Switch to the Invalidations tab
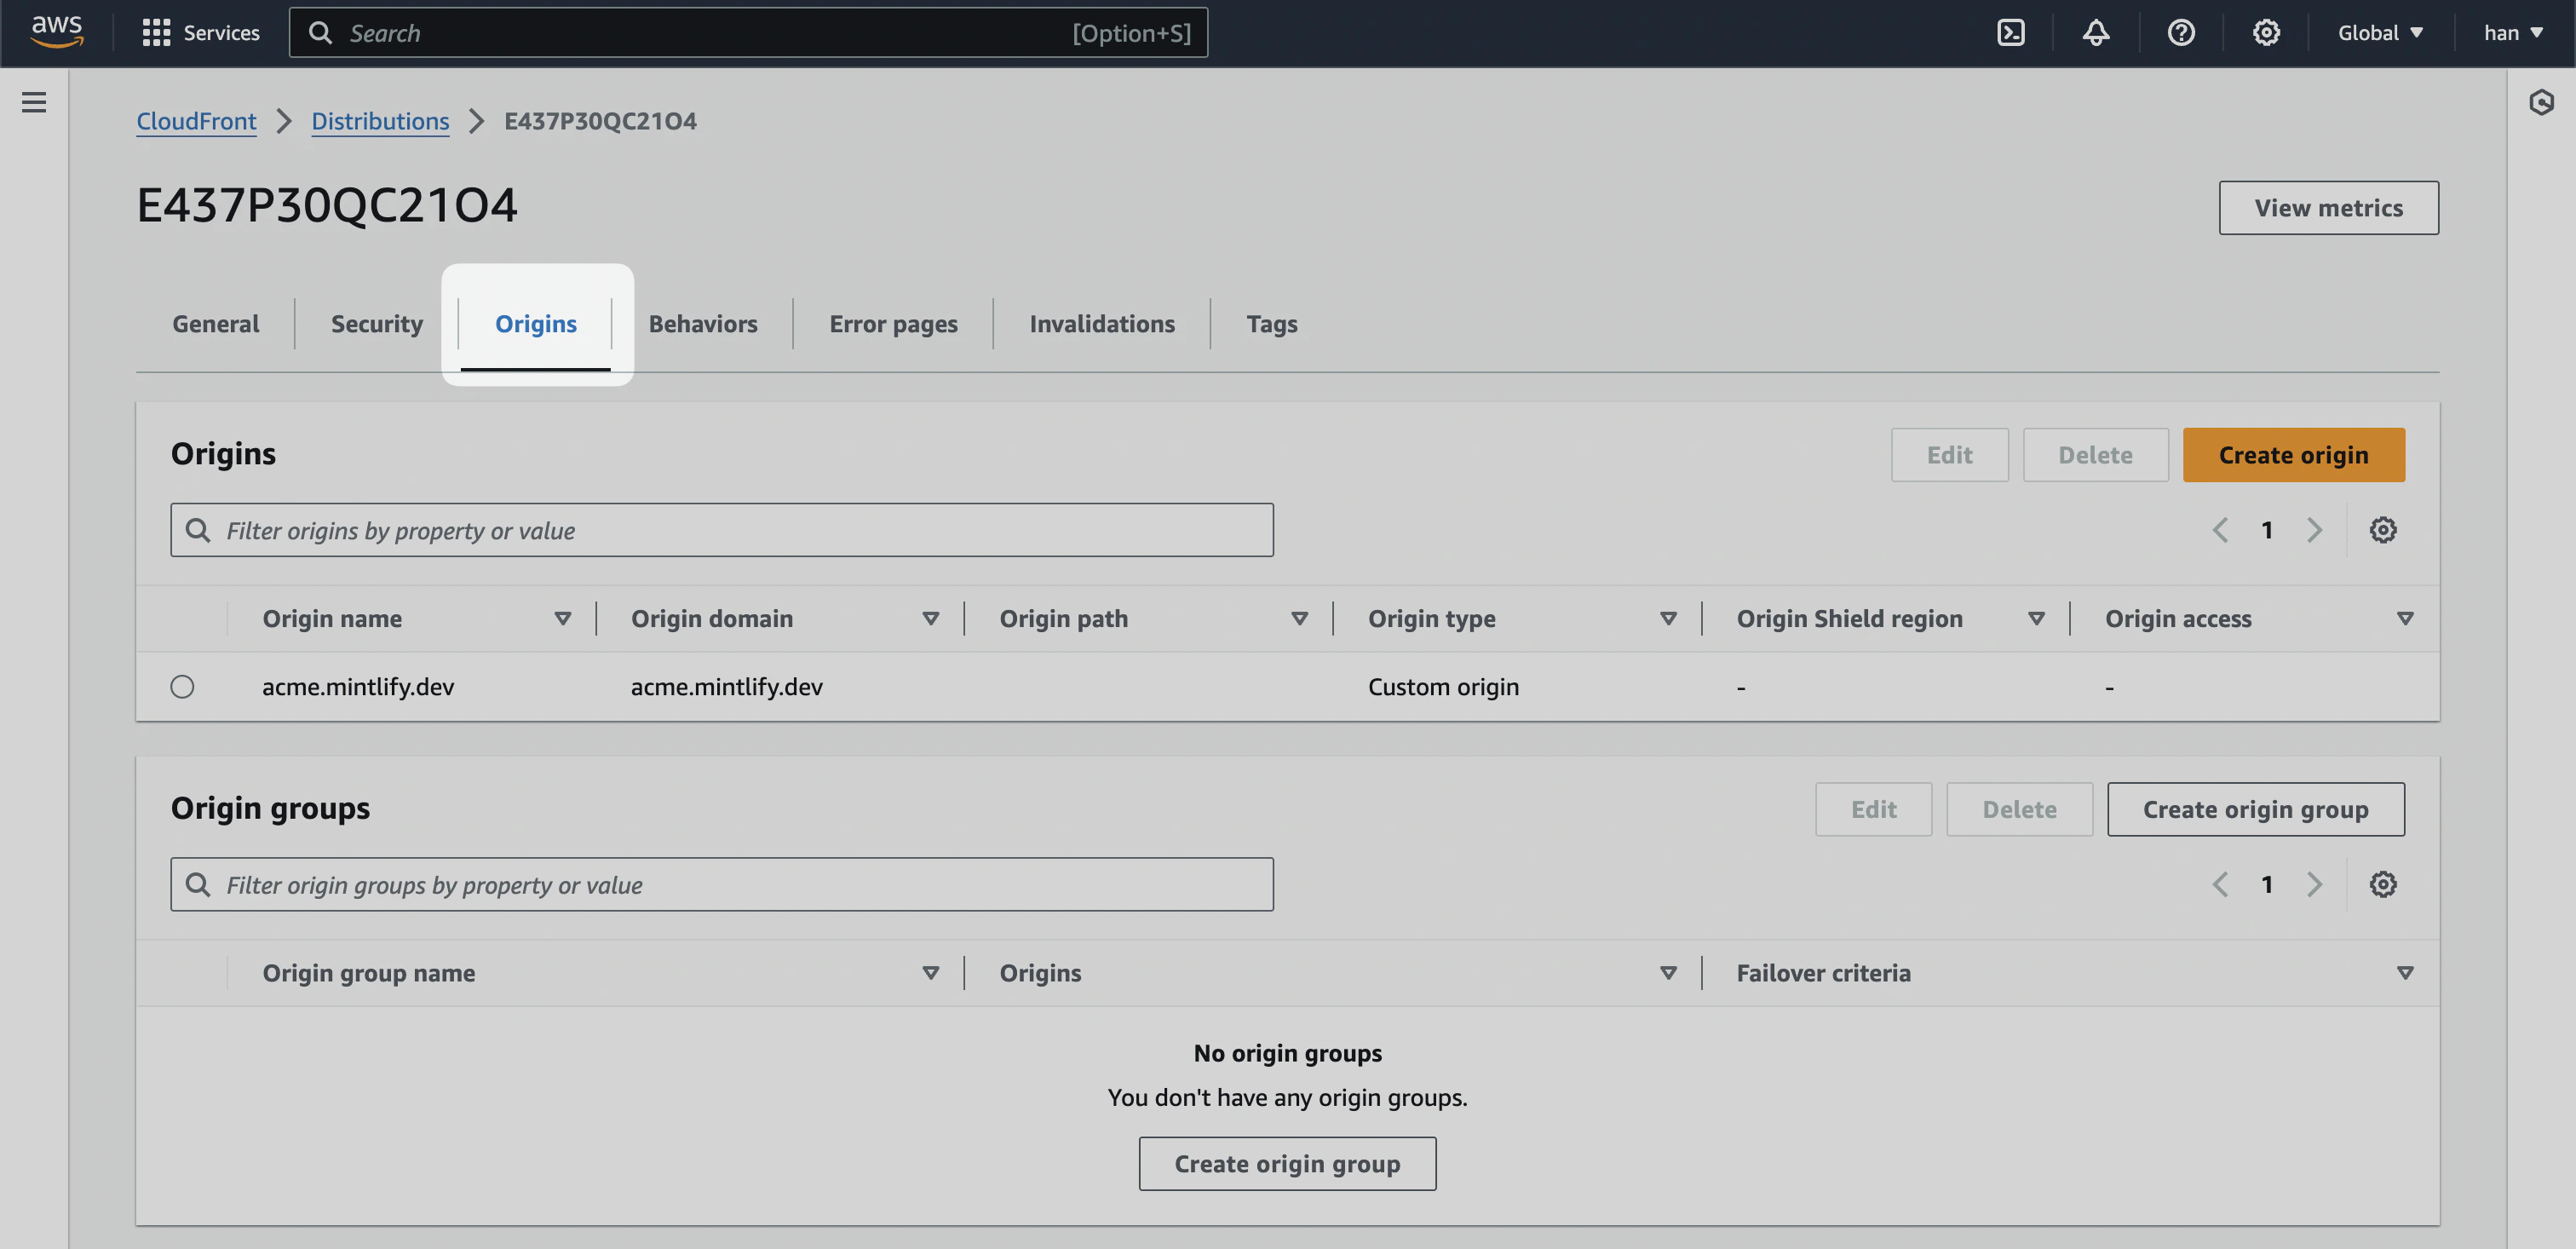This screenshot has width=2576, height=1249. click(1102, 323)
